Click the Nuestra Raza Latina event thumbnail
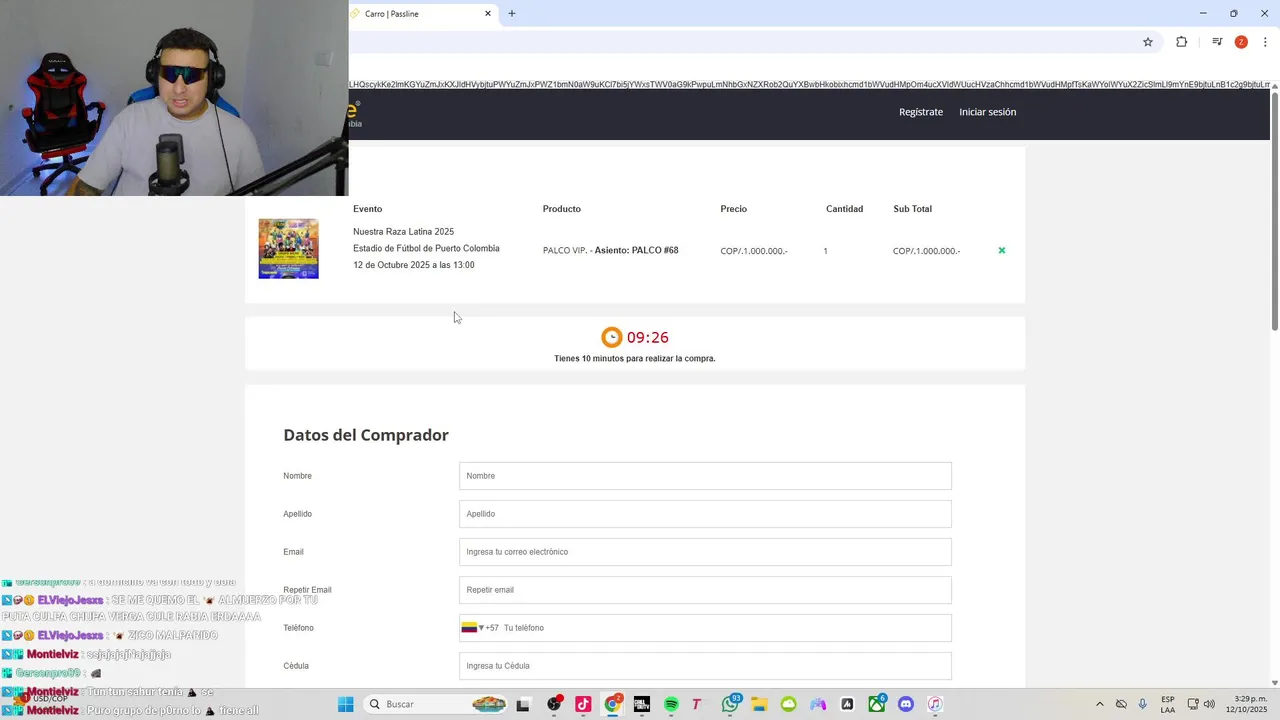 click(288, 249)
